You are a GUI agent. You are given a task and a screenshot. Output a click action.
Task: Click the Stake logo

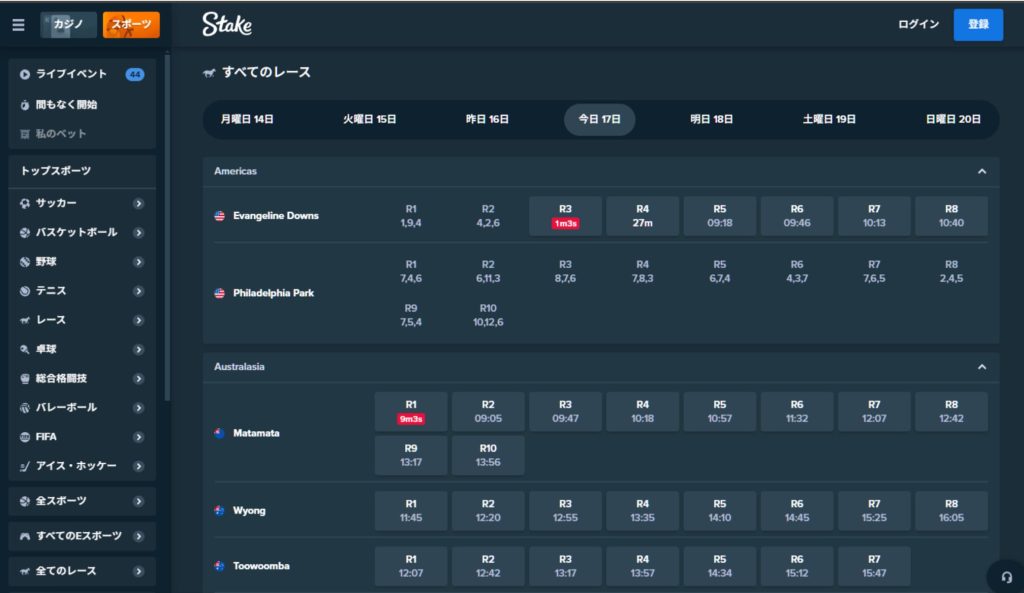[x=227, y=24]
